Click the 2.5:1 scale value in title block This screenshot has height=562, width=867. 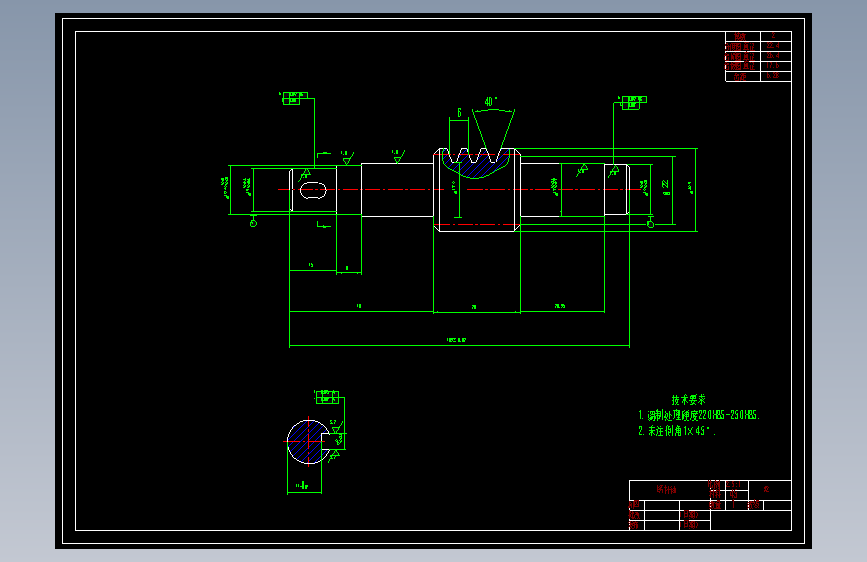coord(733,484)
